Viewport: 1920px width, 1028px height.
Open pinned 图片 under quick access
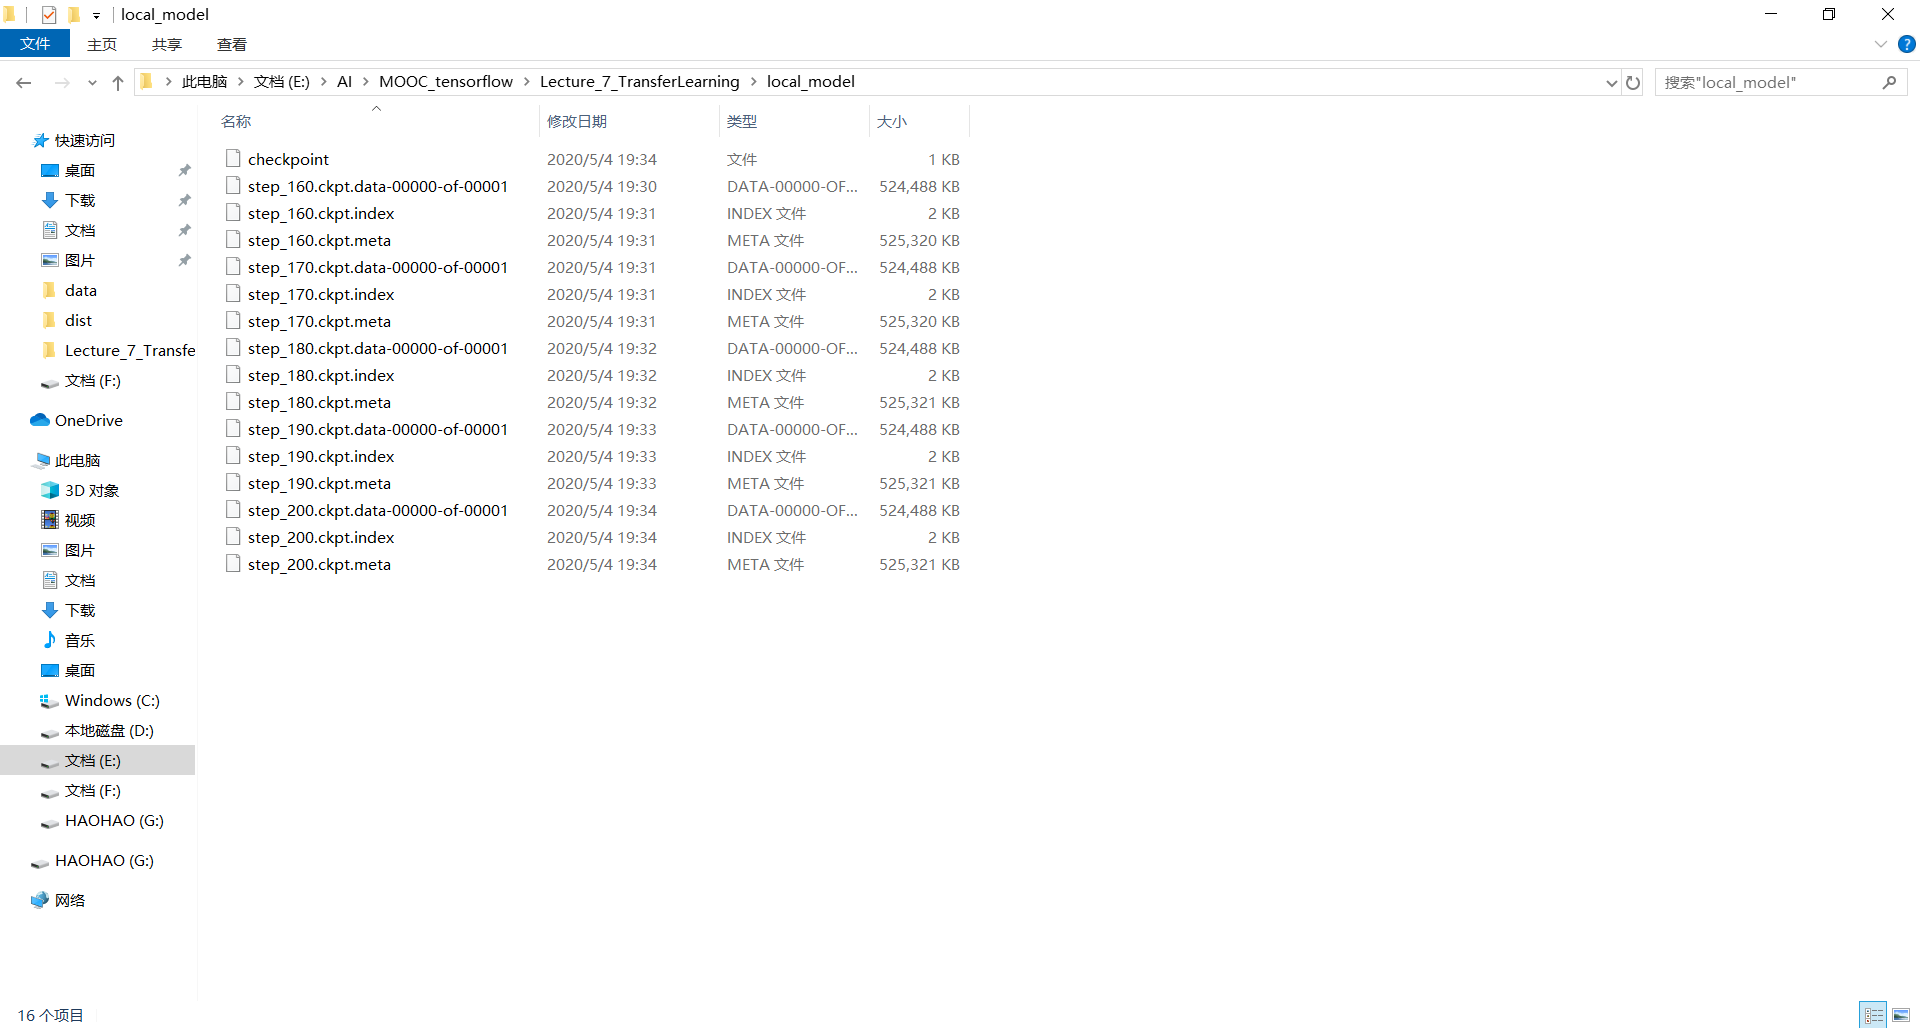coord(80,260)
